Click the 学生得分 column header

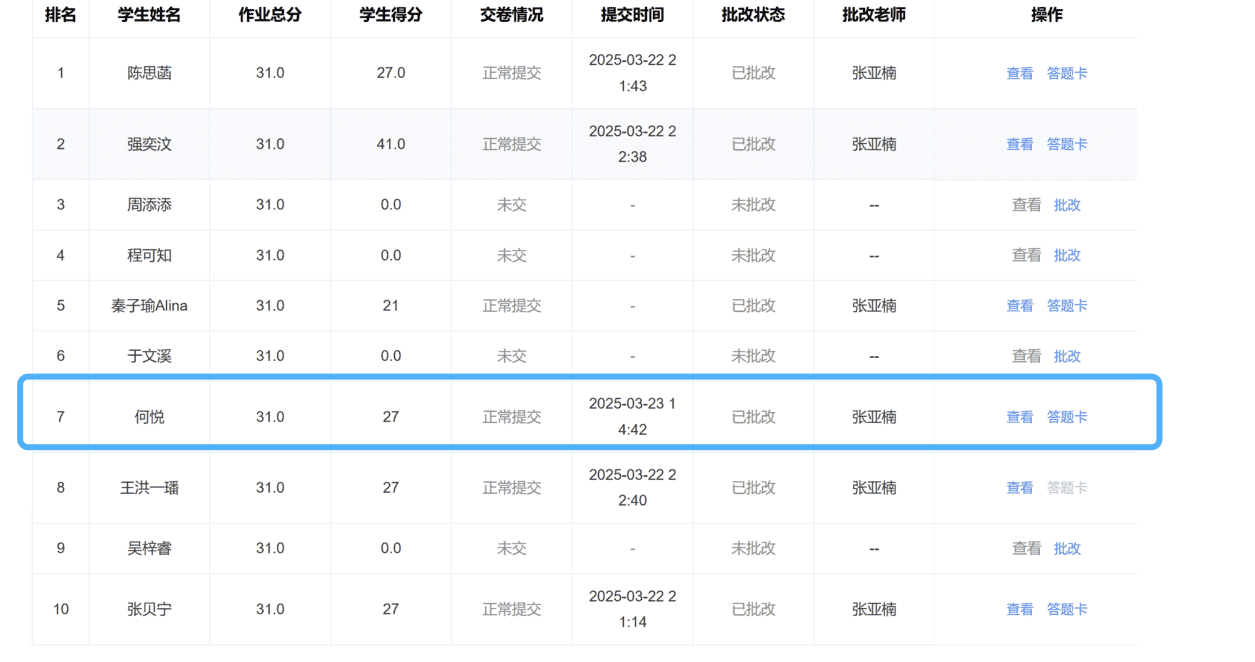click(390, 16)
